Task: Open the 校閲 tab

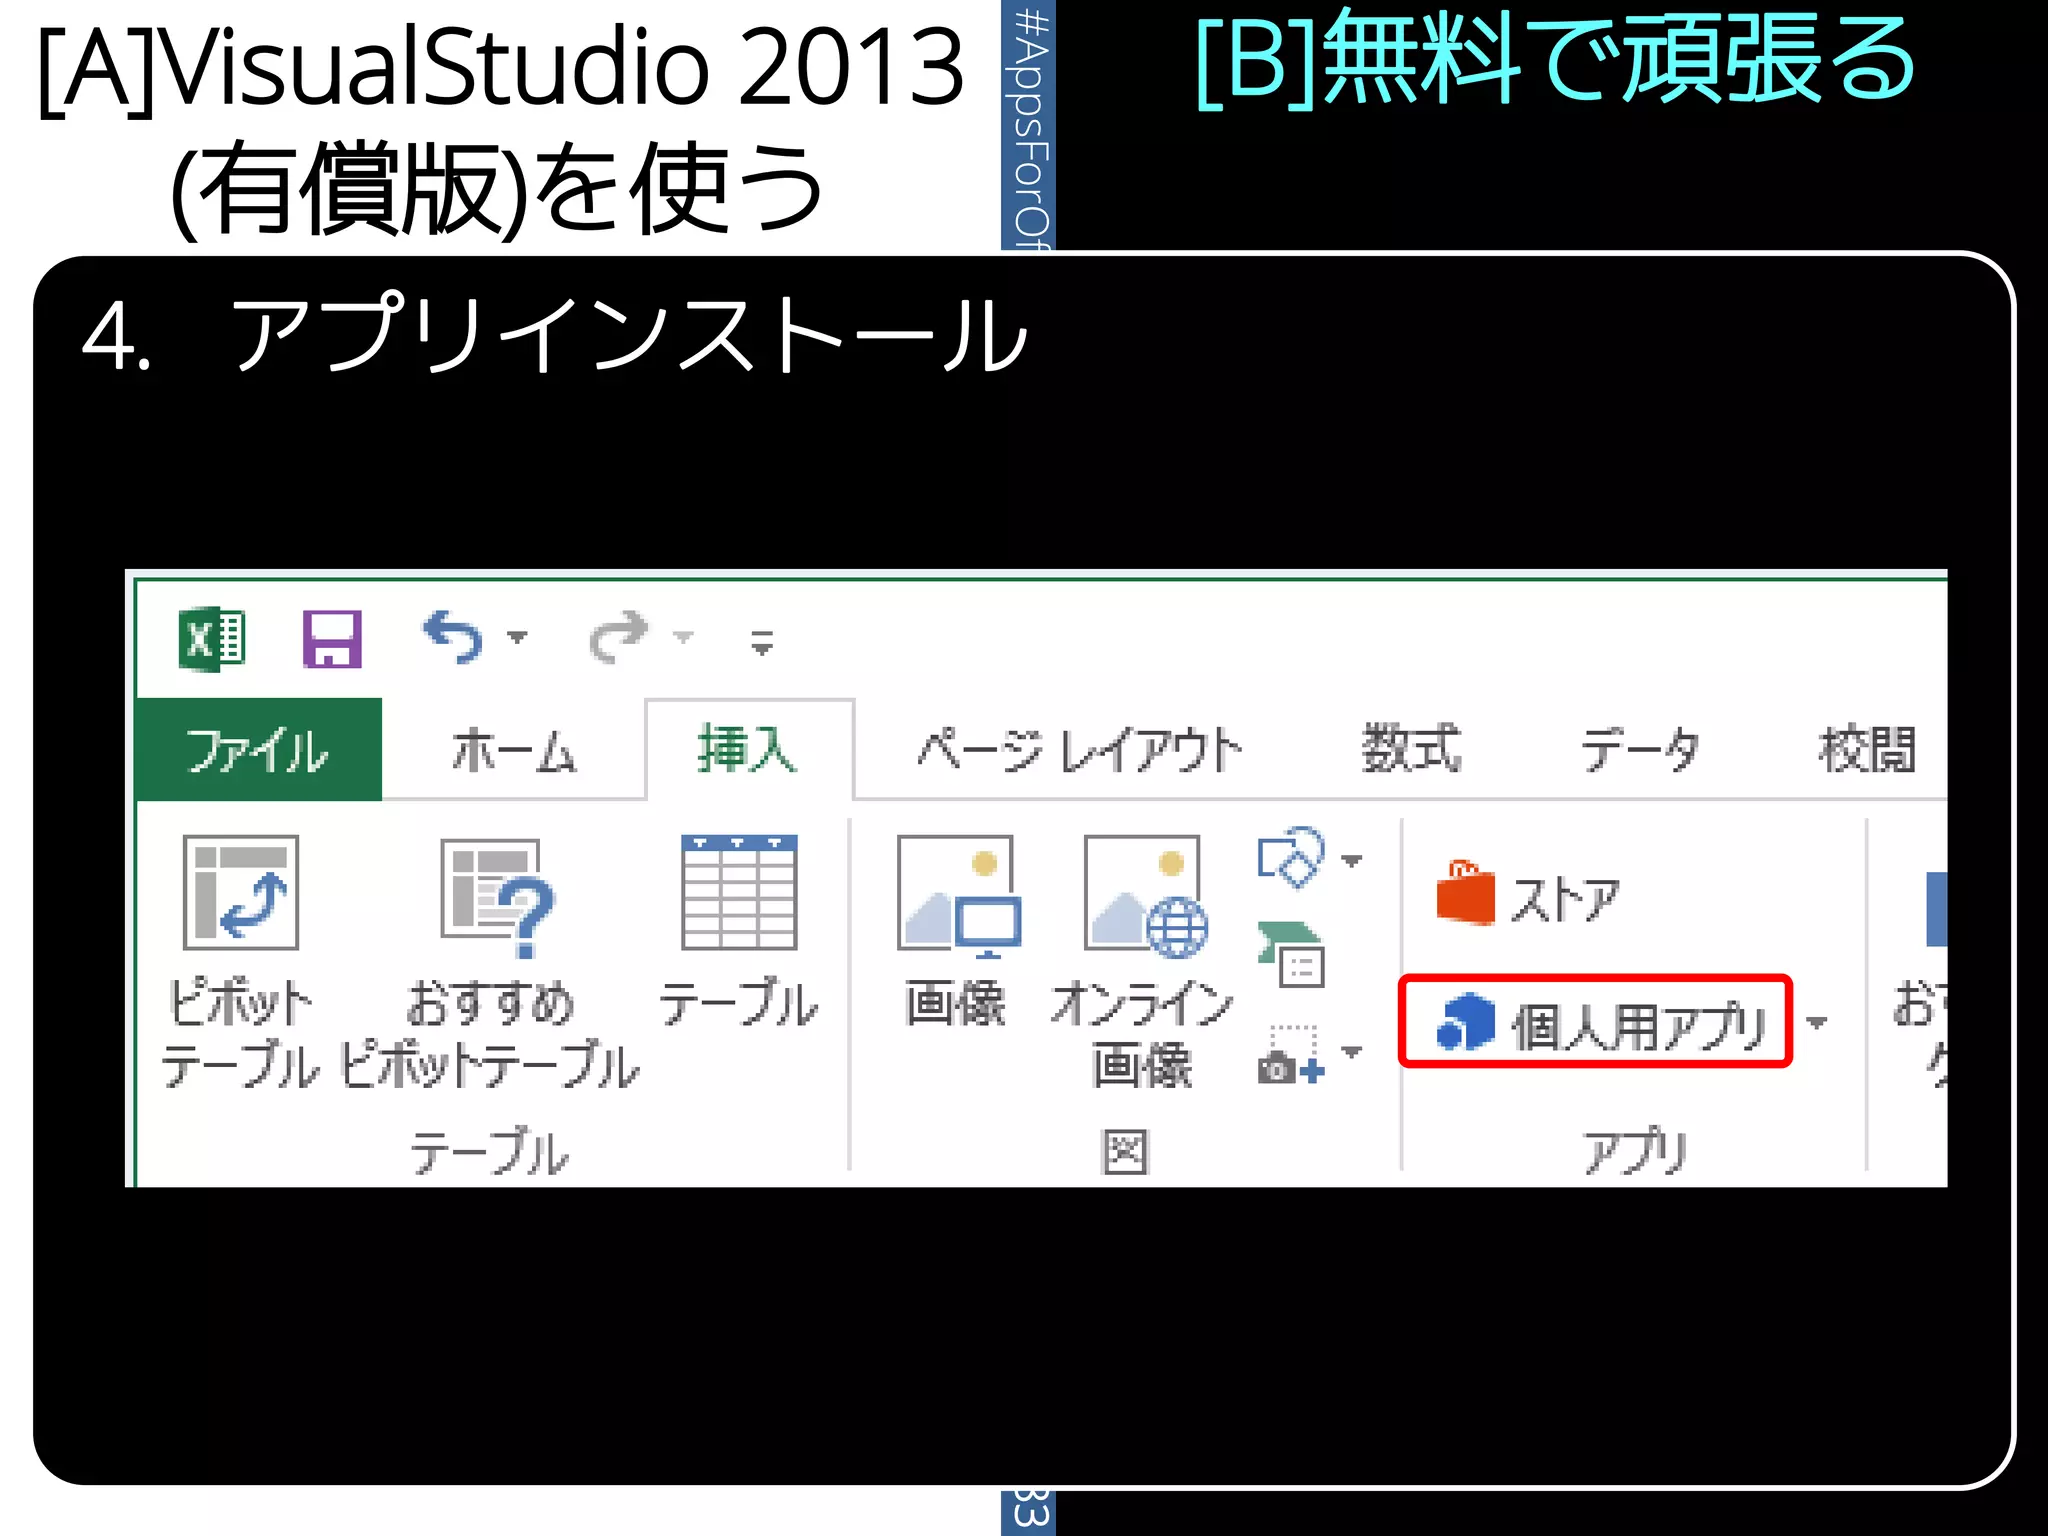Action: click(x=1867, y=750)
